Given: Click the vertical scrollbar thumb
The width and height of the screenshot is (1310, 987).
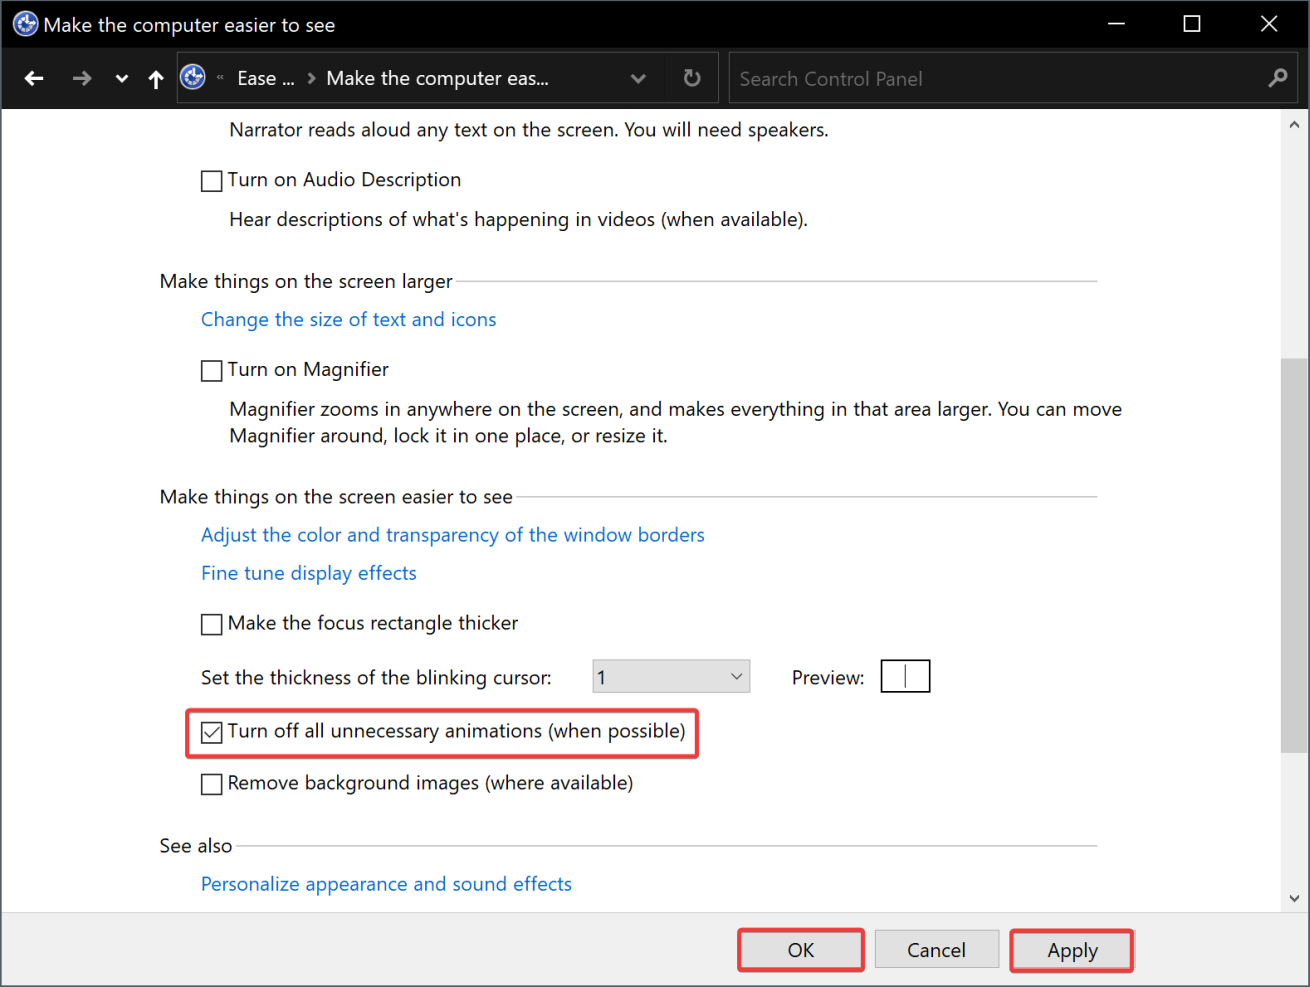Looking at the screenshot, I should coord(1294,555).
